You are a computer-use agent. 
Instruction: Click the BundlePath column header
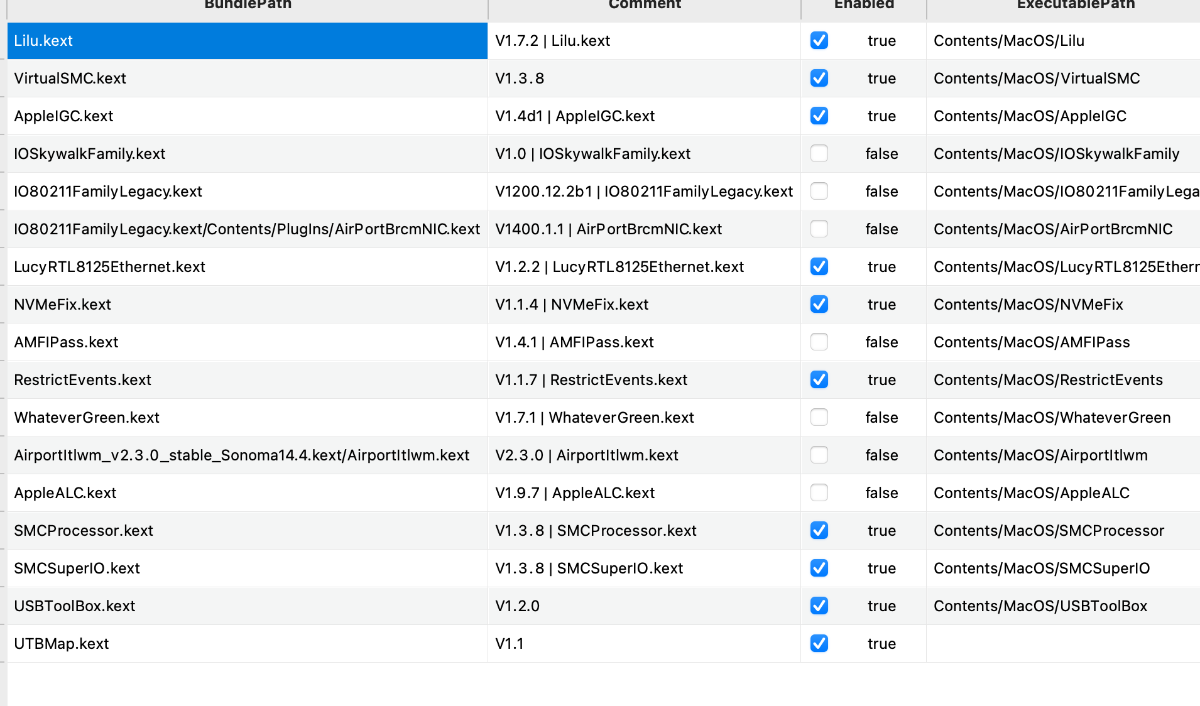(x=246, y=5)
